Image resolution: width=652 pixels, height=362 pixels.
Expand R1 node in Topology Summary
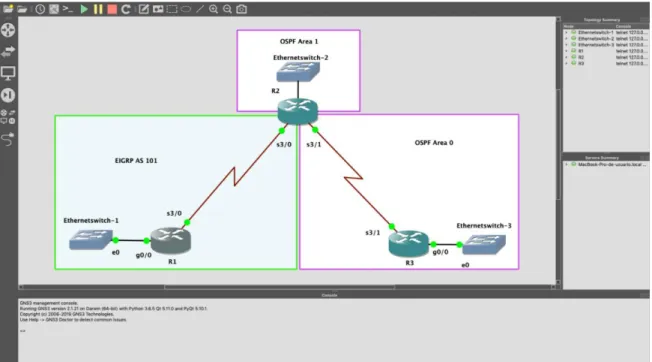point(566,51)
